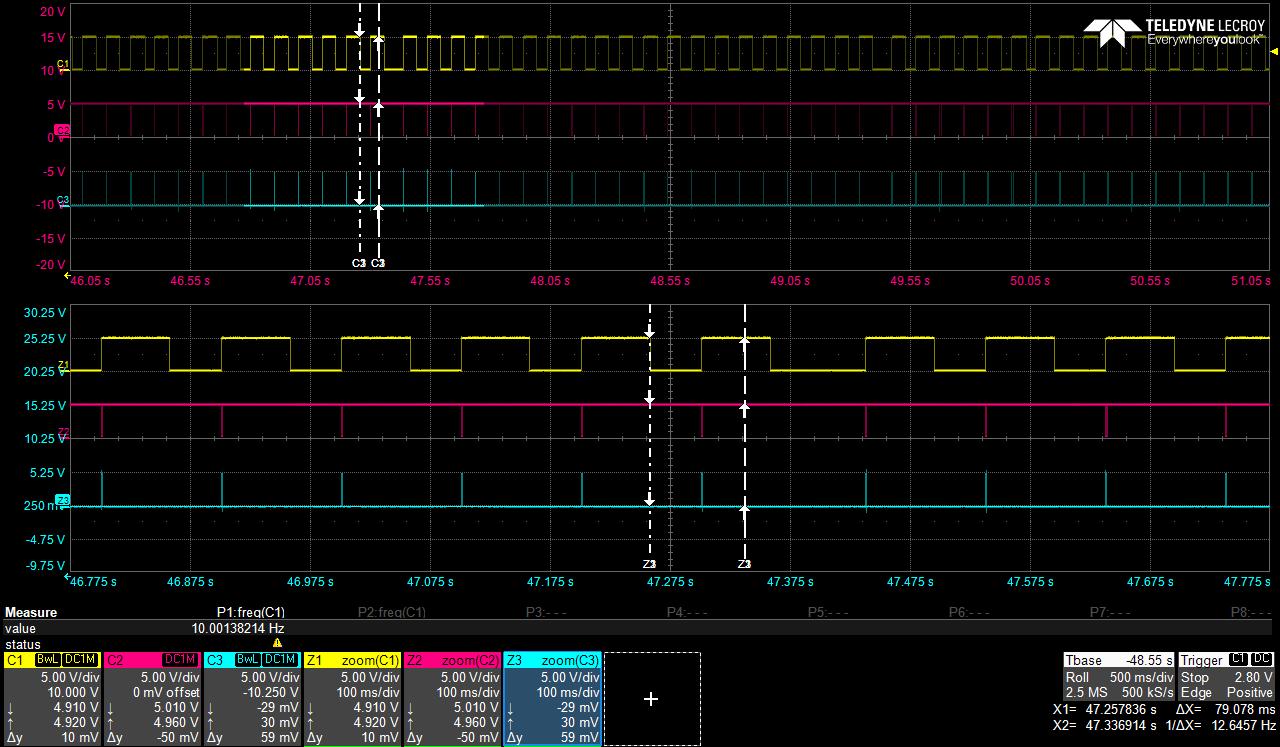
Task: Click the Z3 trace marker on lower grid
Action: pos(63,500)
